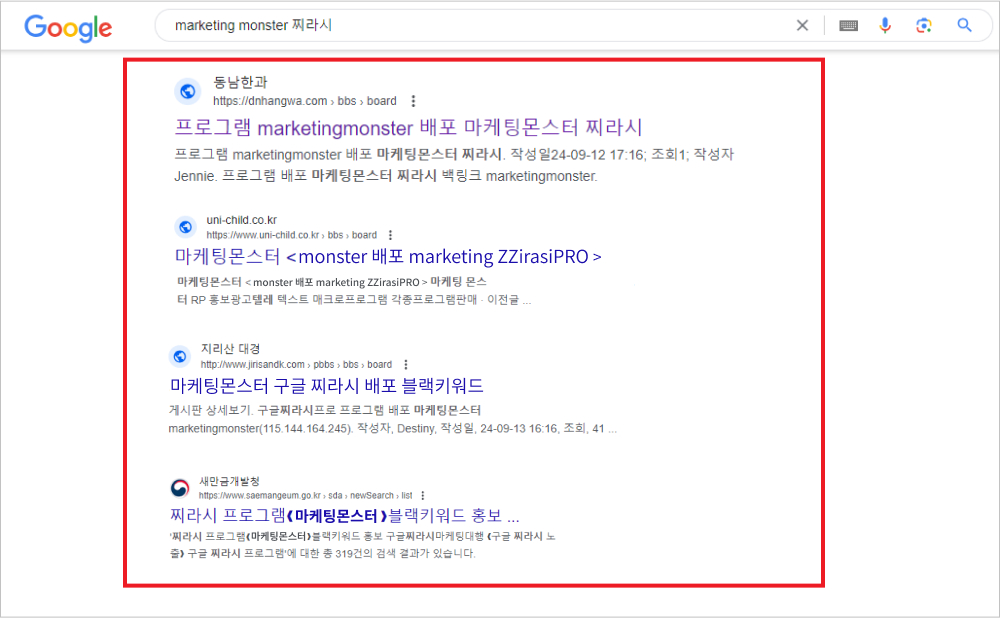Viewport: 1000px width, 618px height.
Task: Click the Google logo
Action: pos(68,27)
